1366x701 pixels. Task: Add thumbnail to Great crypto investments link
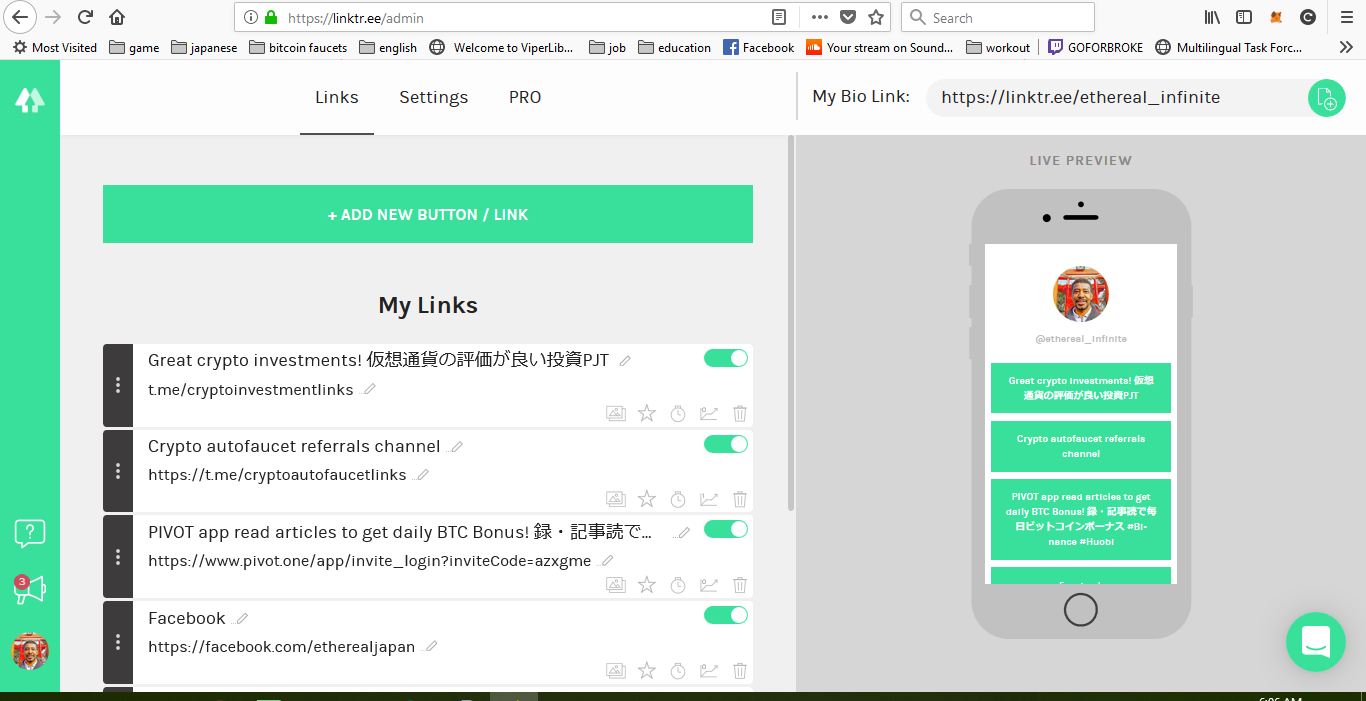click(x=616, y=413)
